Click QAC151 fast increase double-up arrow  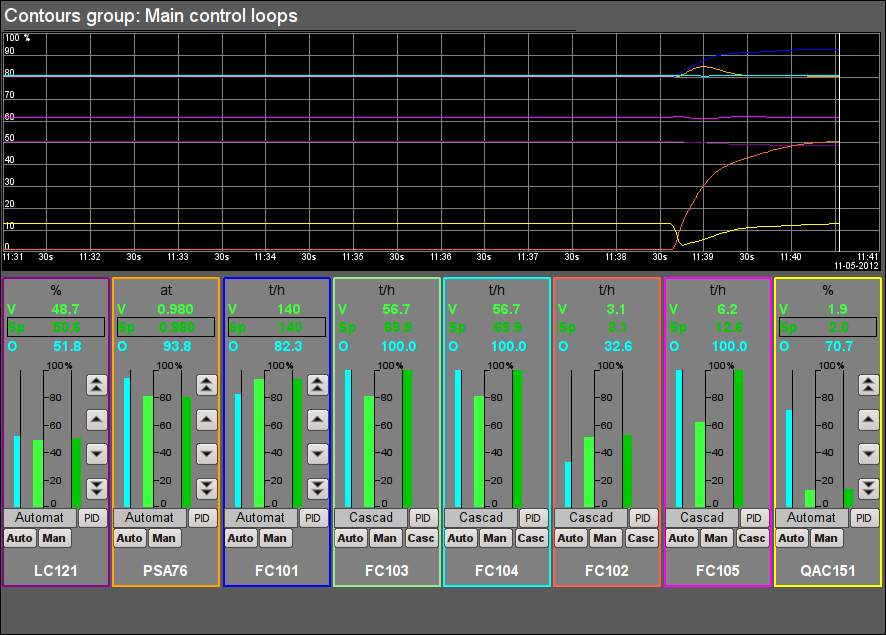pos(868,385)
